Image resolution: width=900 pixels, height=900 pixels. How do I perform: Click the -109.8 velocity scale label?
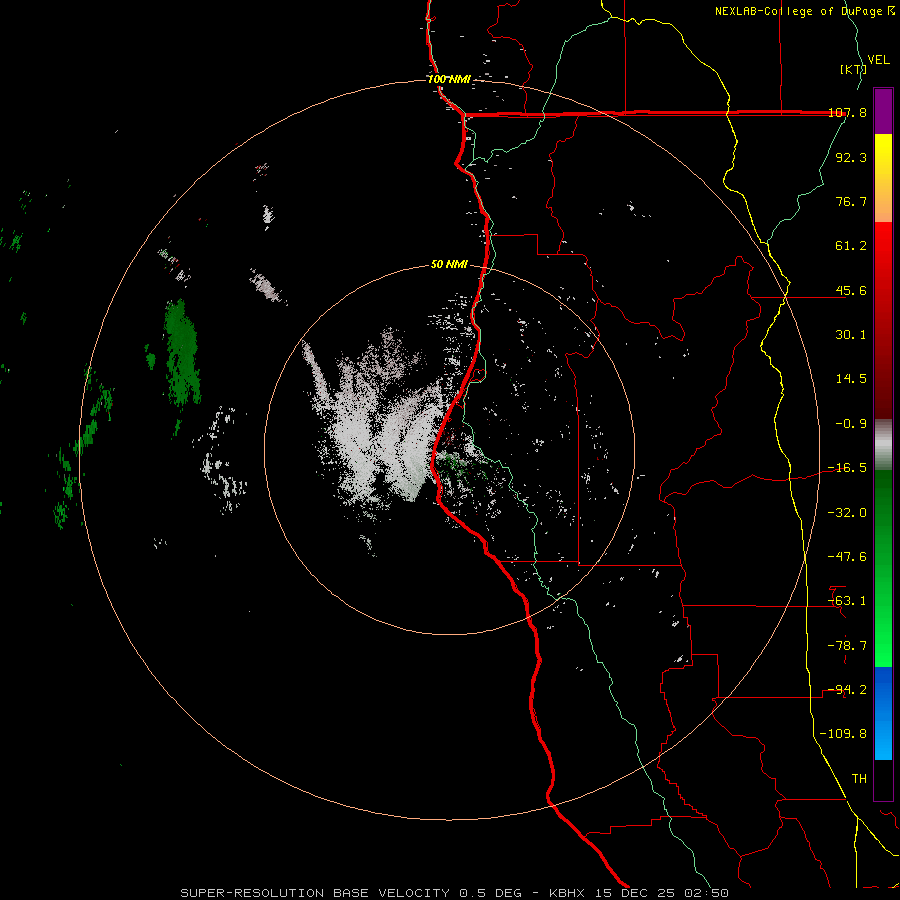(844, 734)
